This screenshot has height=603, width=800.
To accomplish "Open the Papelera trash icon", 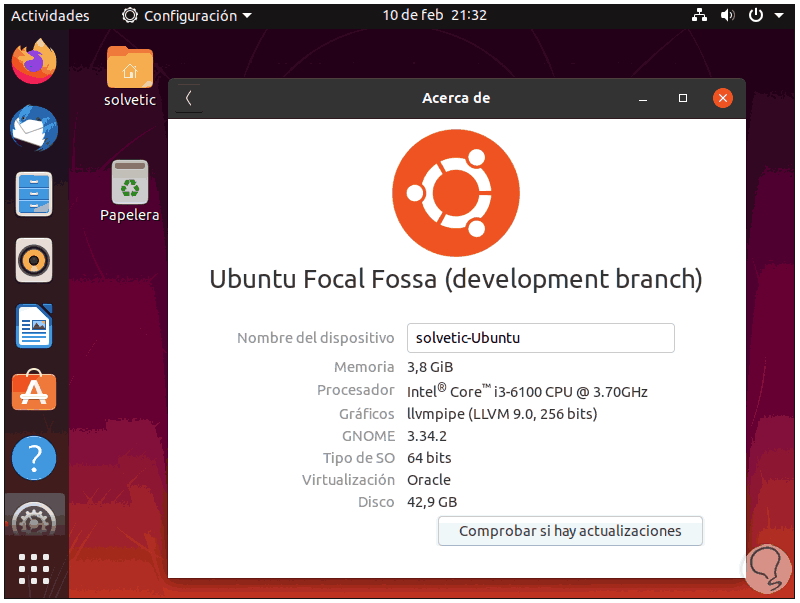I will point(130,183).
